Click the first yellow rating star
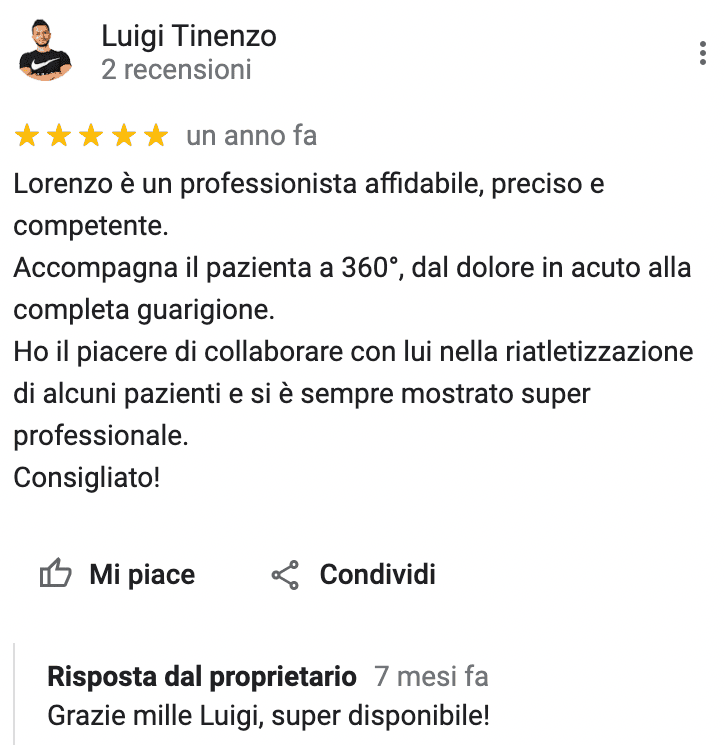The height and width of the screenshot is (745, 725). click(27, 135)
